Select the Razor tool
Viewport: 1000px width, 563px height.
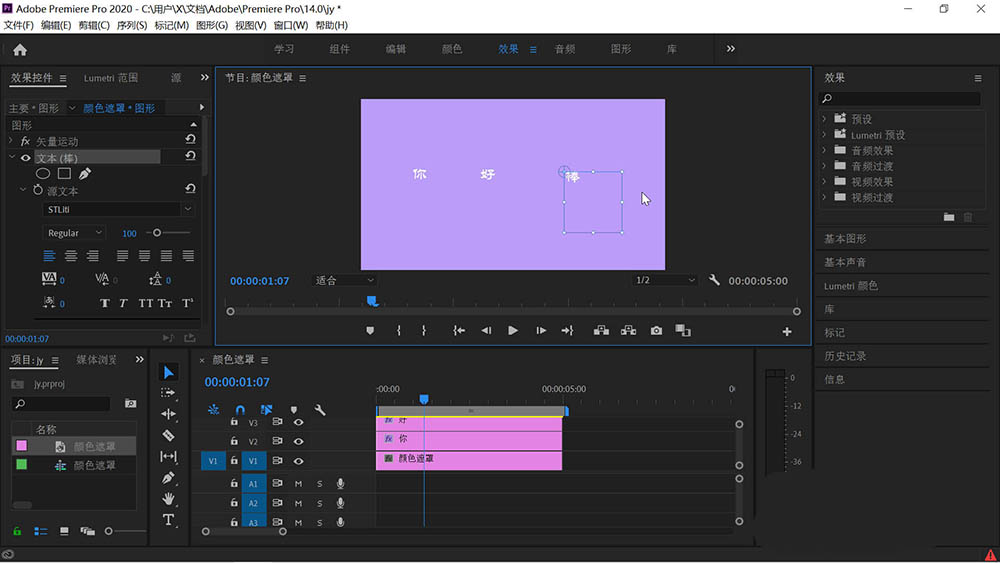168,435
